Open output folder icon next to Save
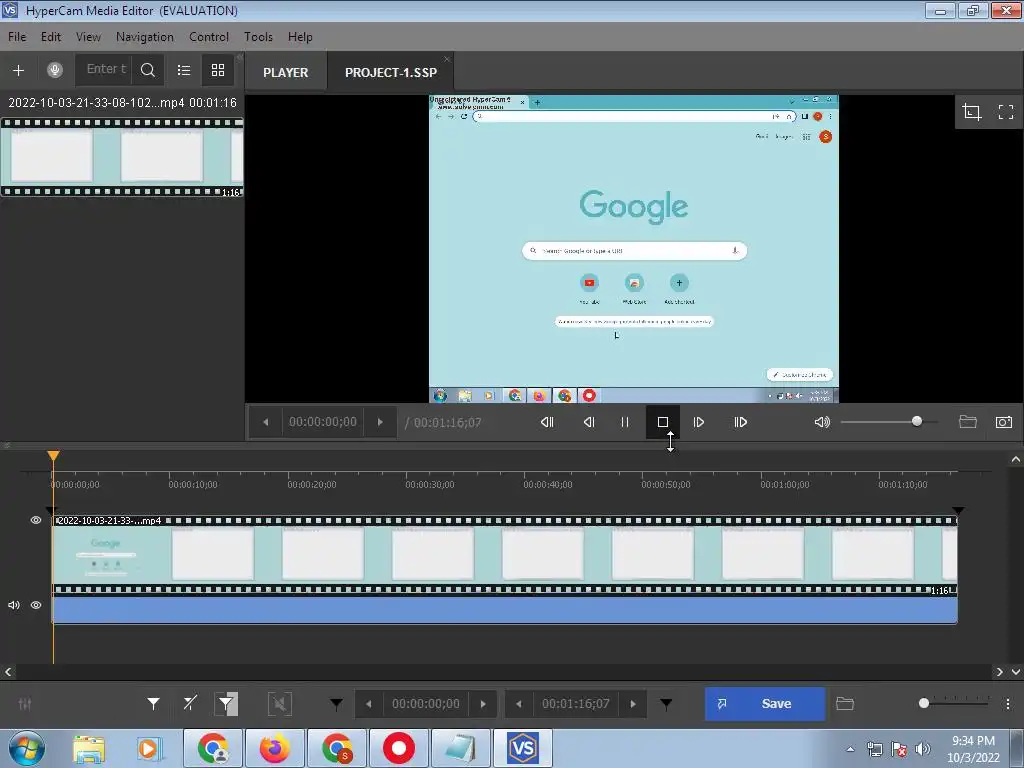The image size is (1024, 768). pos(845,703)
